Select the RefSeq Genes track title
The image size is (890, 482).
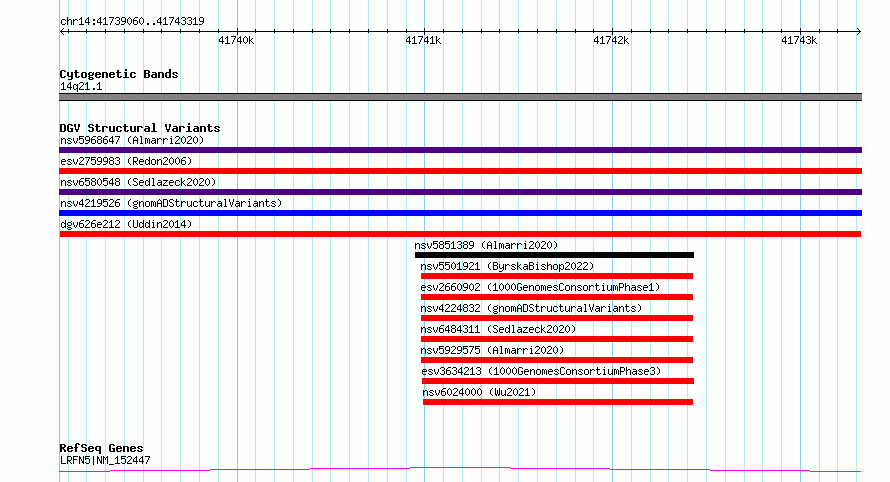coord(102,448)
